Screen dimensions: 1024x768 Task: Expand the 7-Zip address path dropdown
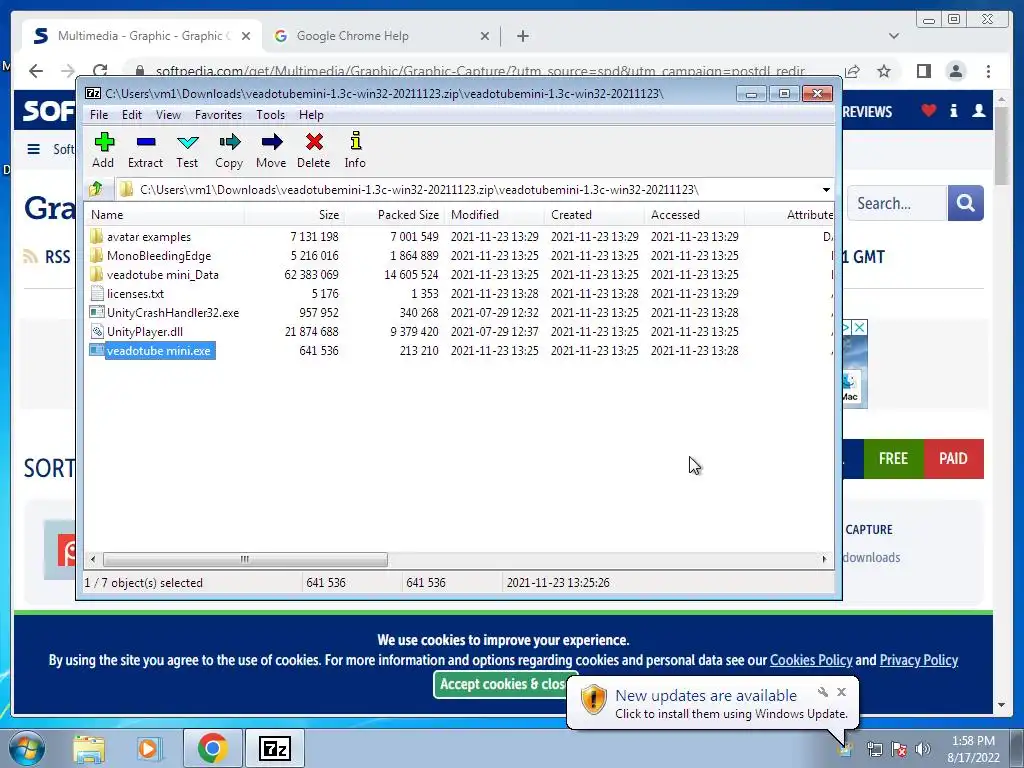(826, 189)
